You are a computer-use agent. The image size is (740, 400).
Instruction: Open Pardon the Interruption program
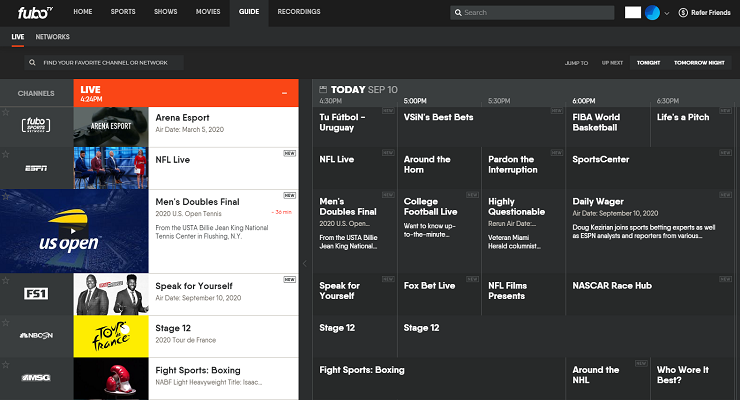[x=523, y=168]
